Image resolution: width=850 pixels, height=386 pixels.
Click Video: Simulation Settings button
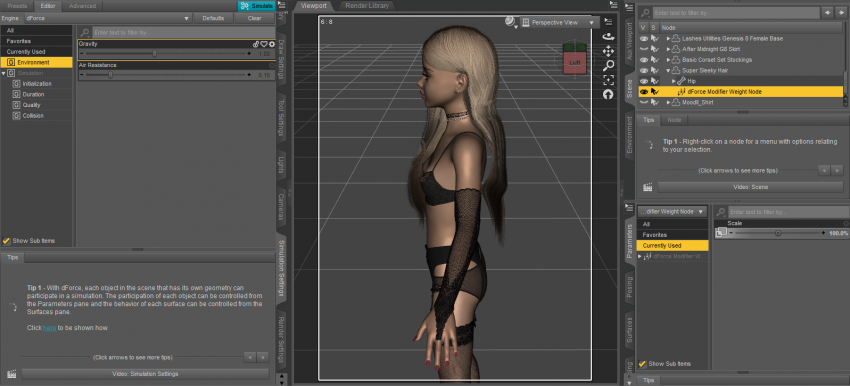pos(145,374)
